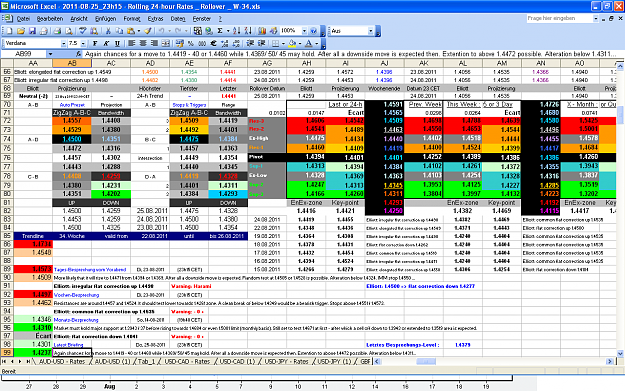Viewport: 625px width, 391px height.
Task: Open the 7.5 font size dropdown
Action: [83, 43]
